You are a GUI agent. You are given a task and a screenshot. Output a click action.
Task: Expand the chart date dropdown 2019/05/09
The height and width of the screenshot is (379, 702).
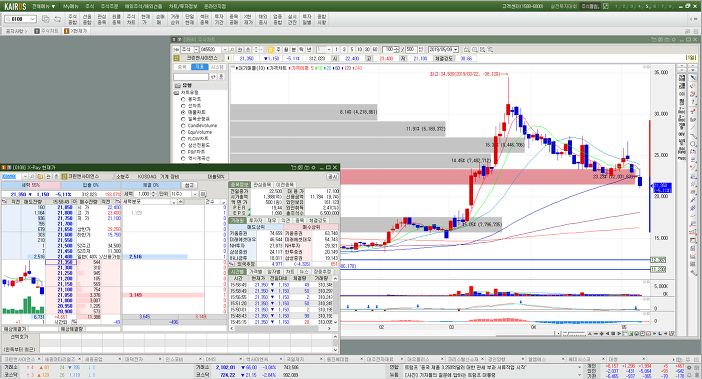click(x=456, y=50)
